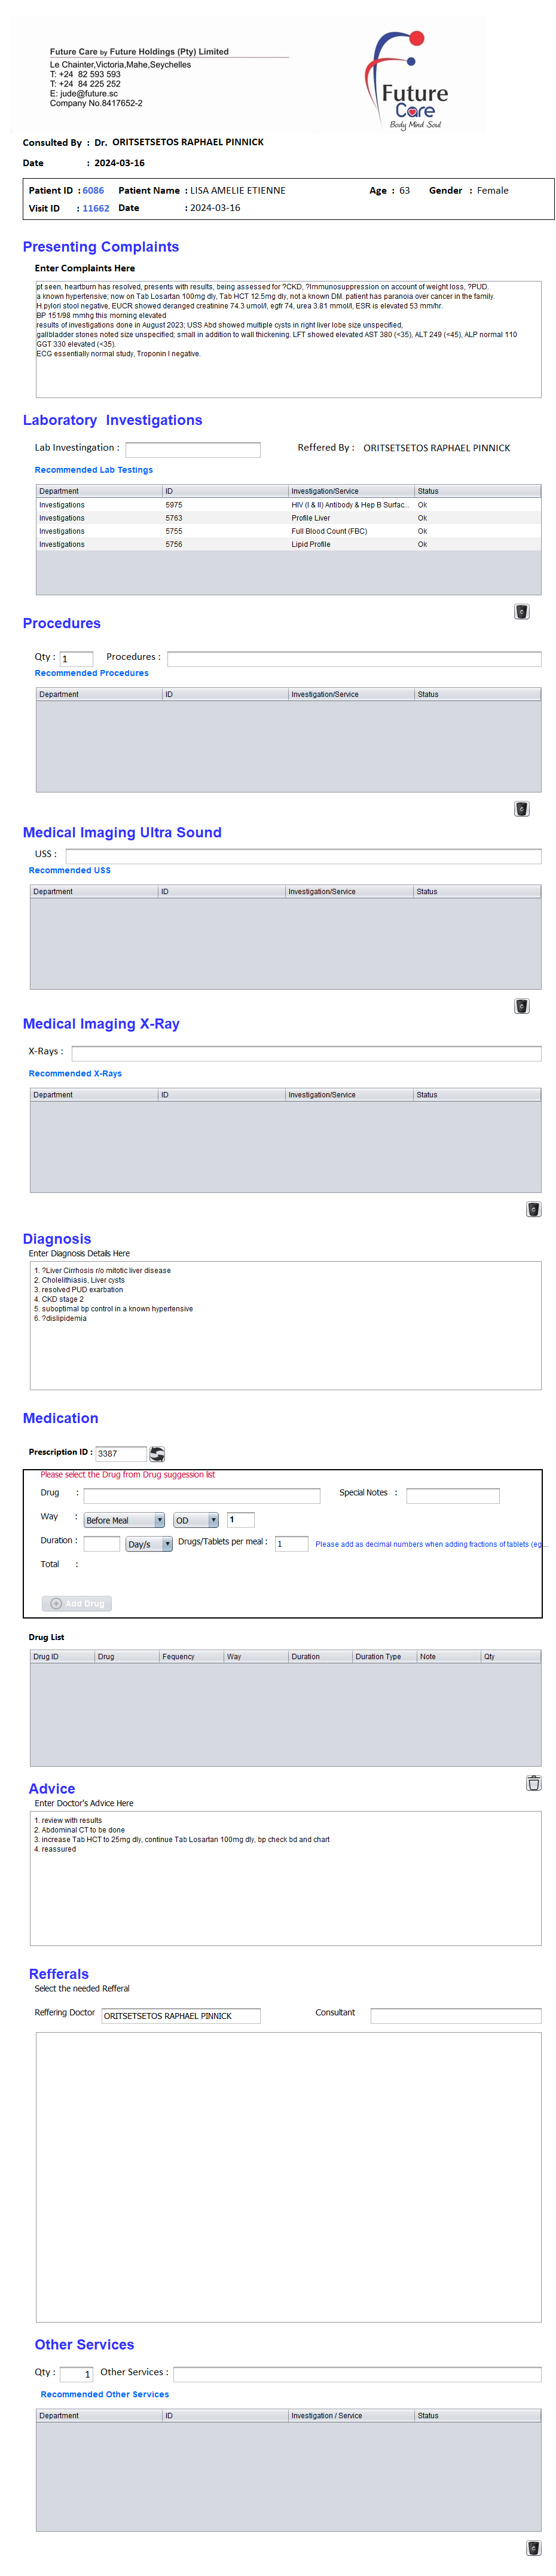Click the delete icon below Laboratory Investigations table
556x2576 pixels.
coord(521,611)
